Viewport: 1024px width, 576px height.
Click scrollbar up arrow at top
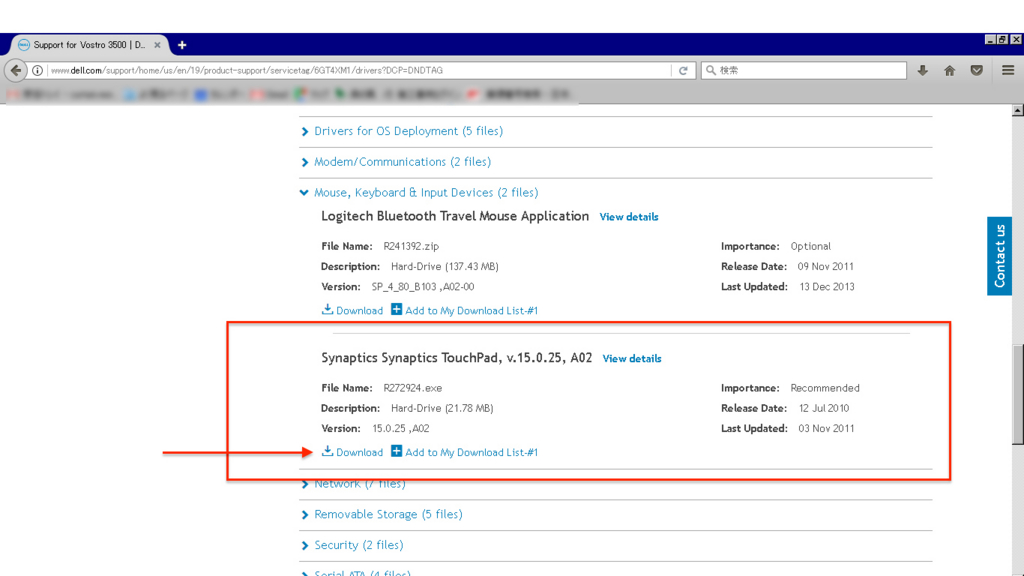1017,110
